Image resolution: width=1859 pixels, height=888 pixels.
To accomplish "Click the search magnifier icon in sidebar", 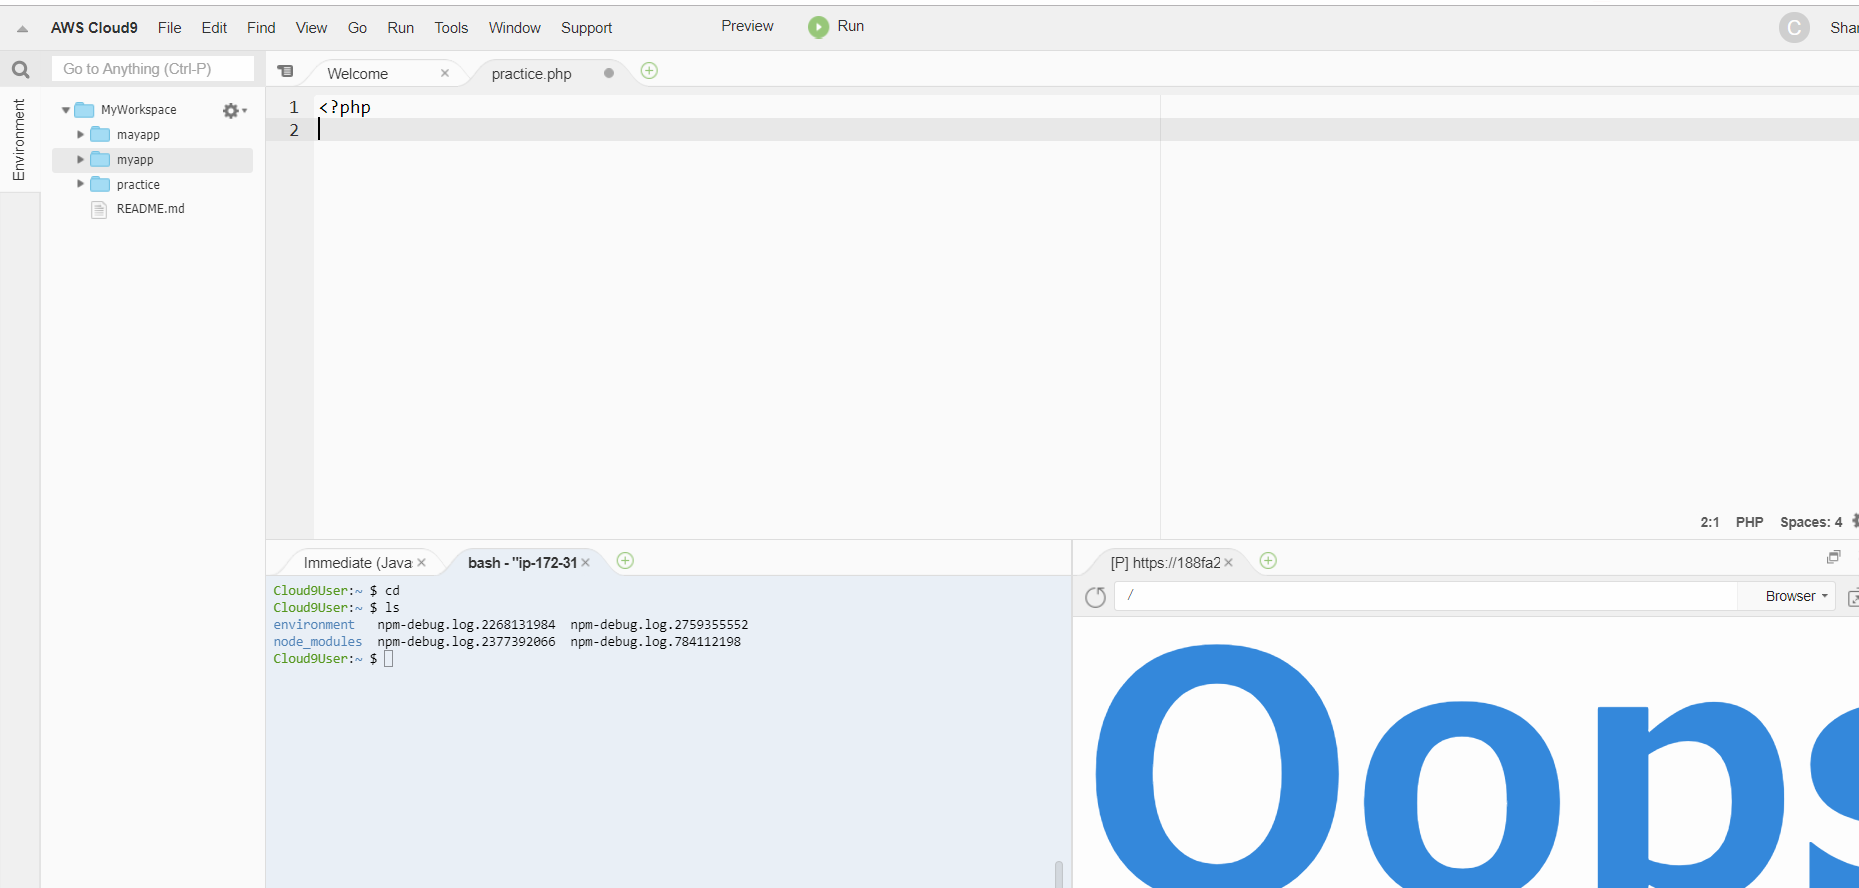I will pyautogui.click(x=20, y=70).
